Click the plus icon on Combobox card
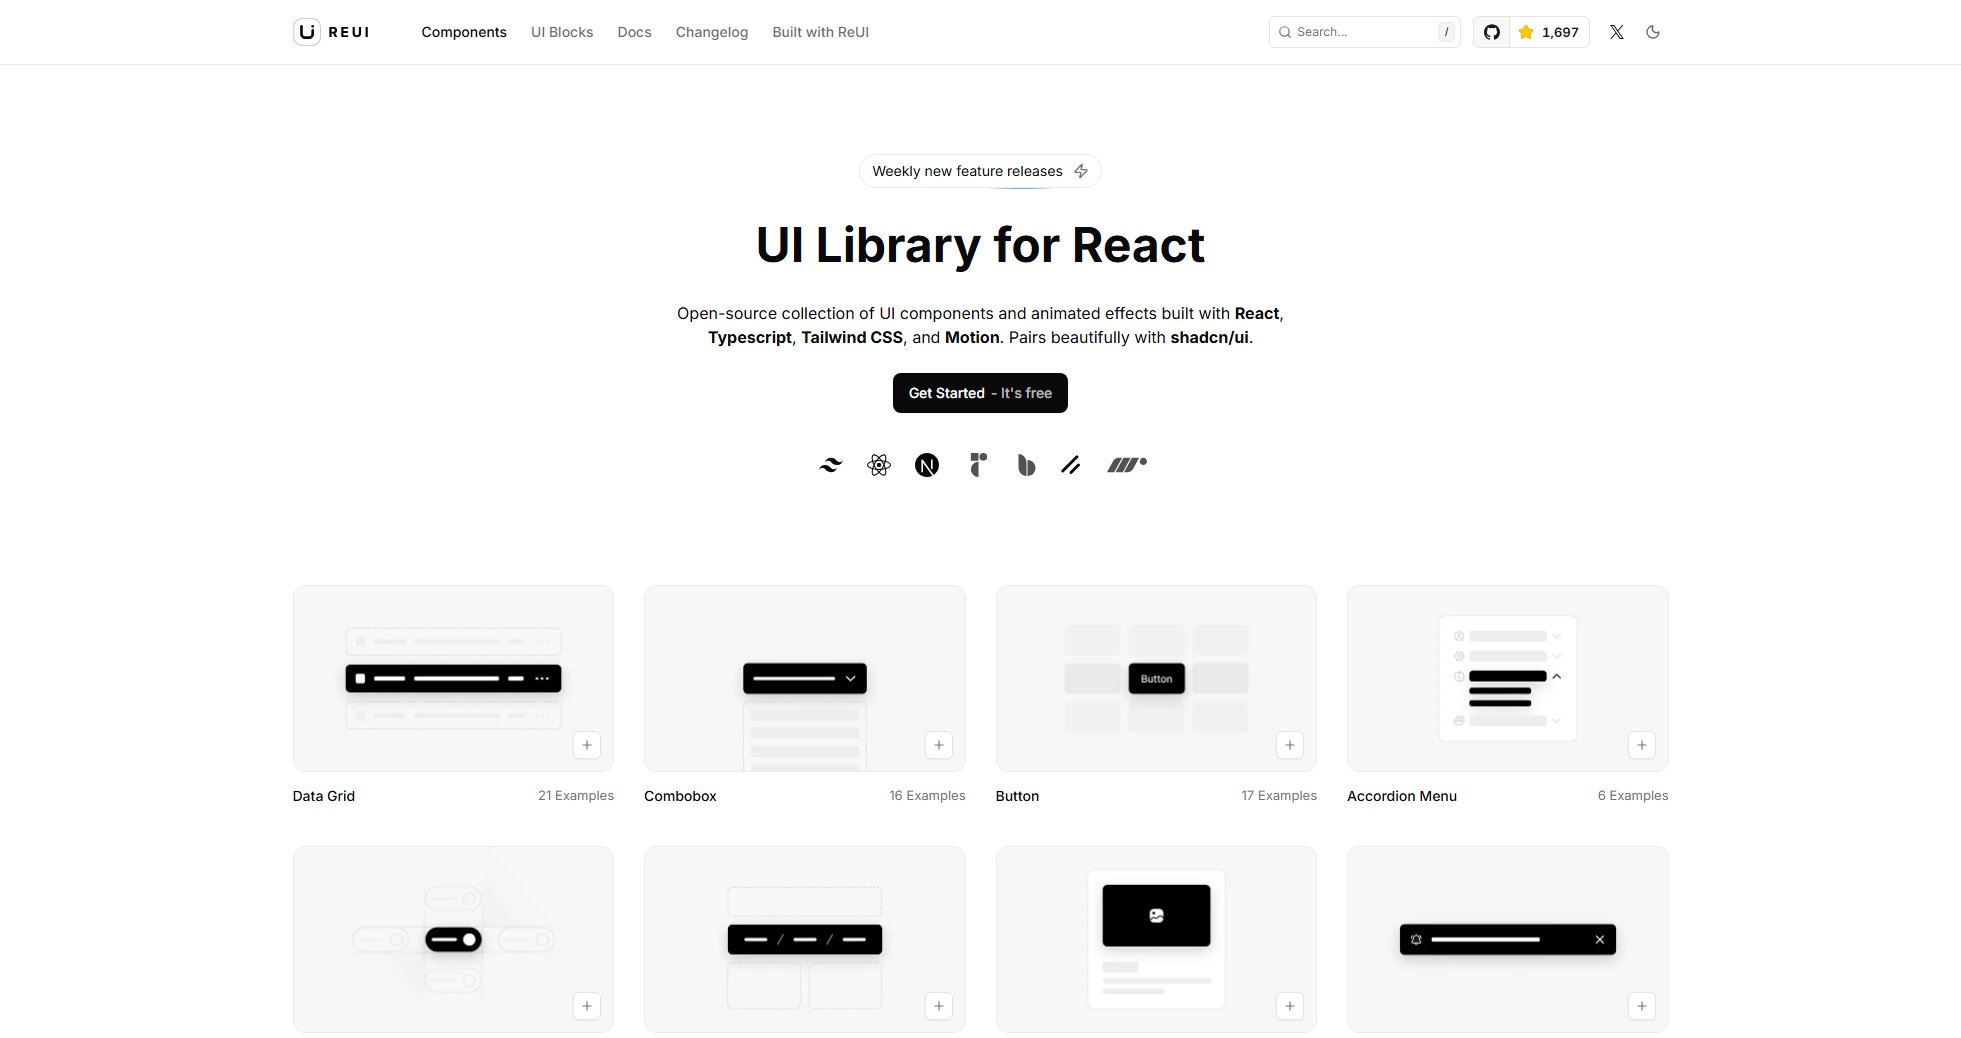The image size is (1961, 1038). click(938, 745)
